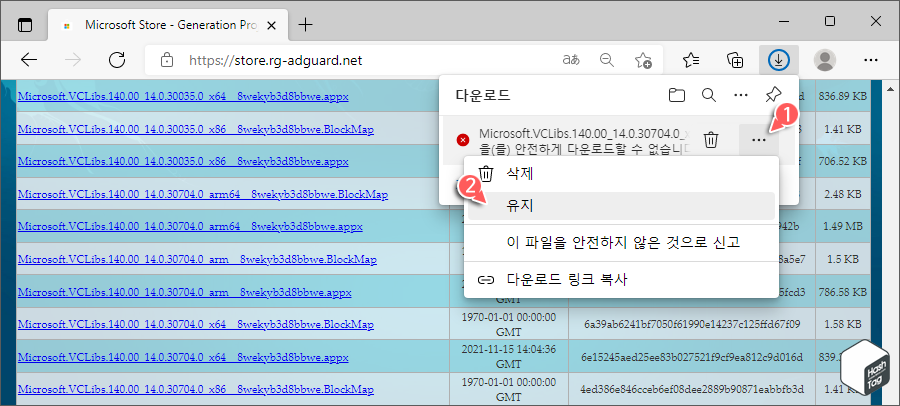Viewport: 900px width, 406px height.
Task: Open VCLibs 14.0.30704.0 arm64 appx link
Action: (190, 227)
